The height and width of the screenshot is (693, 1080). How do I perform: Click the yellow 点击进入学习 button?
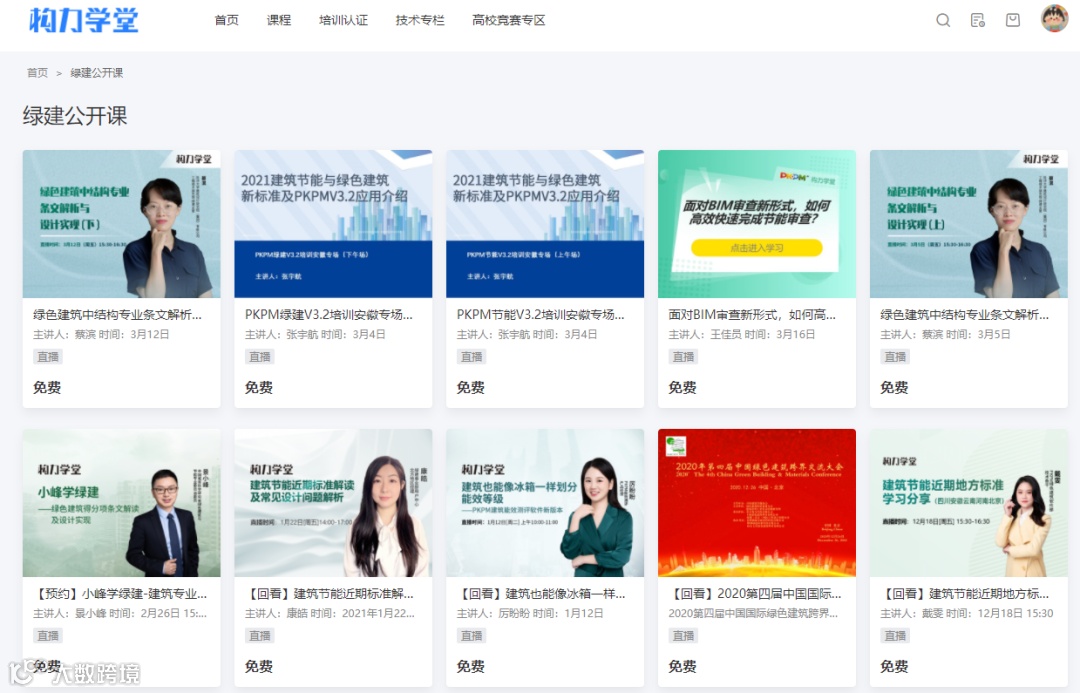click(x=757, y=248)
